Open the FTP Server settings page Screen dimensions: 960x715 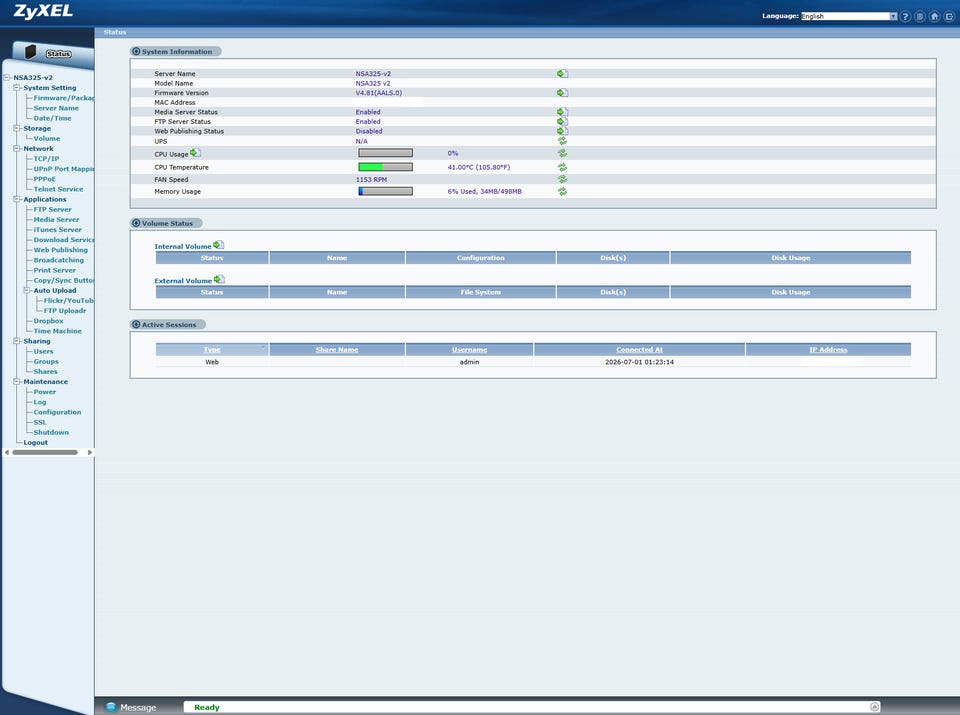click(52, 209)
